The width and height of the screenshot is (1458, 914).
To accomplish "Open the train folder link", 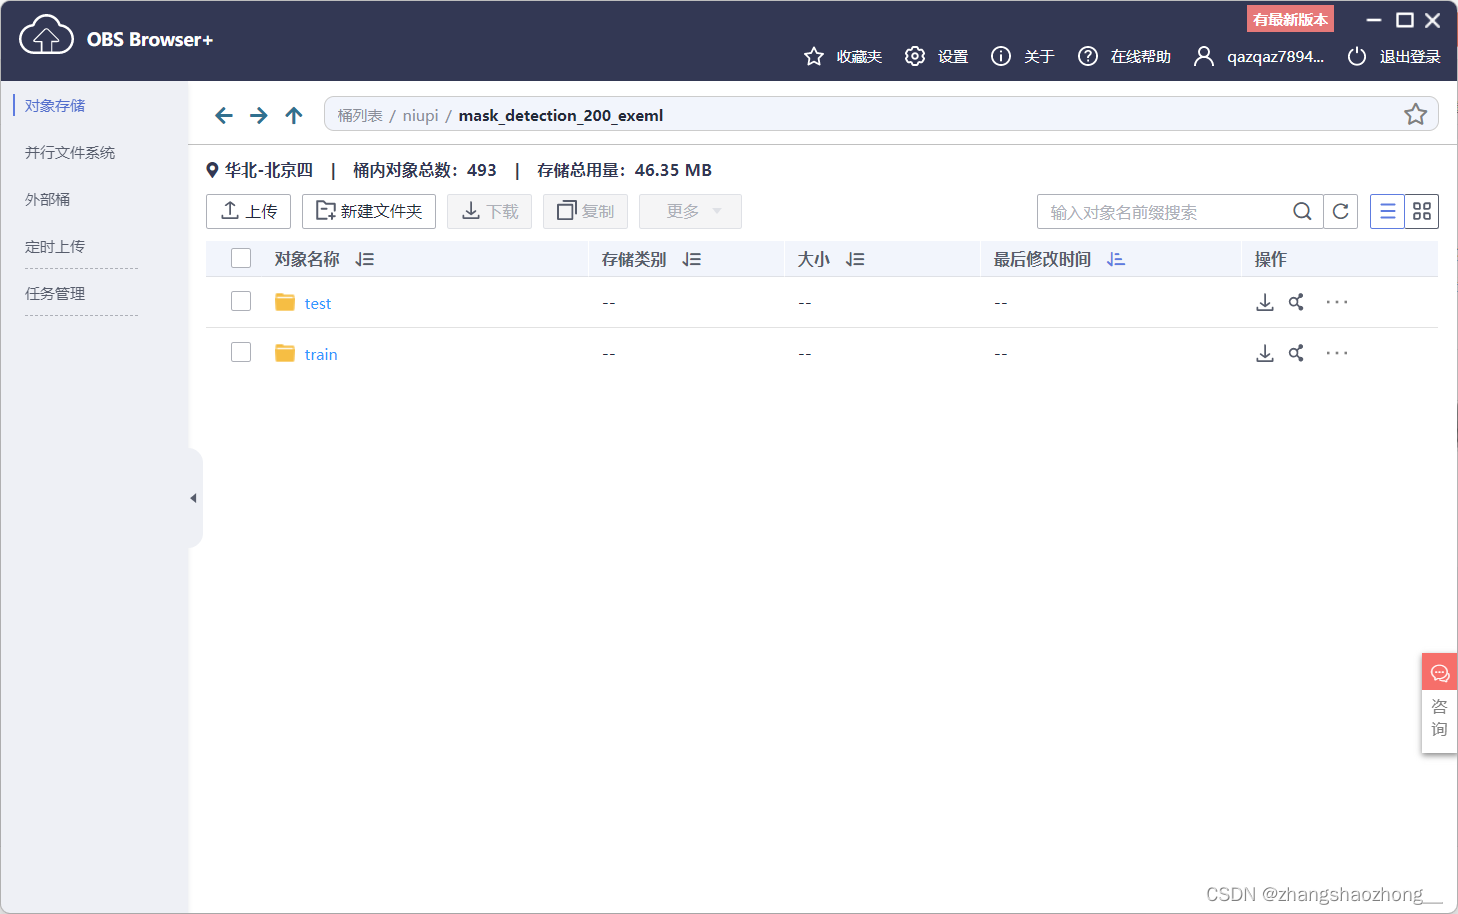I will coord(321,354).
